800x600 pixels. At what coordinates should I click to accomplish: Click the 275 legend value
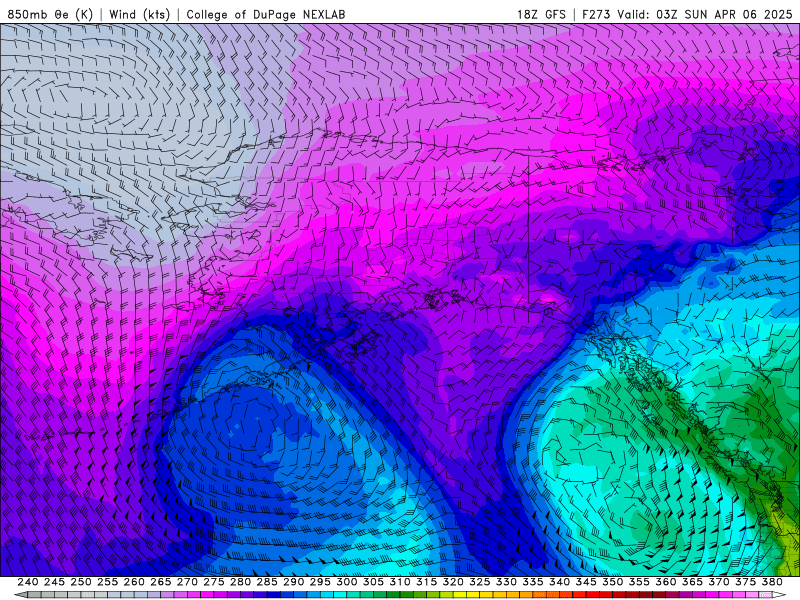tap(213, 582)
